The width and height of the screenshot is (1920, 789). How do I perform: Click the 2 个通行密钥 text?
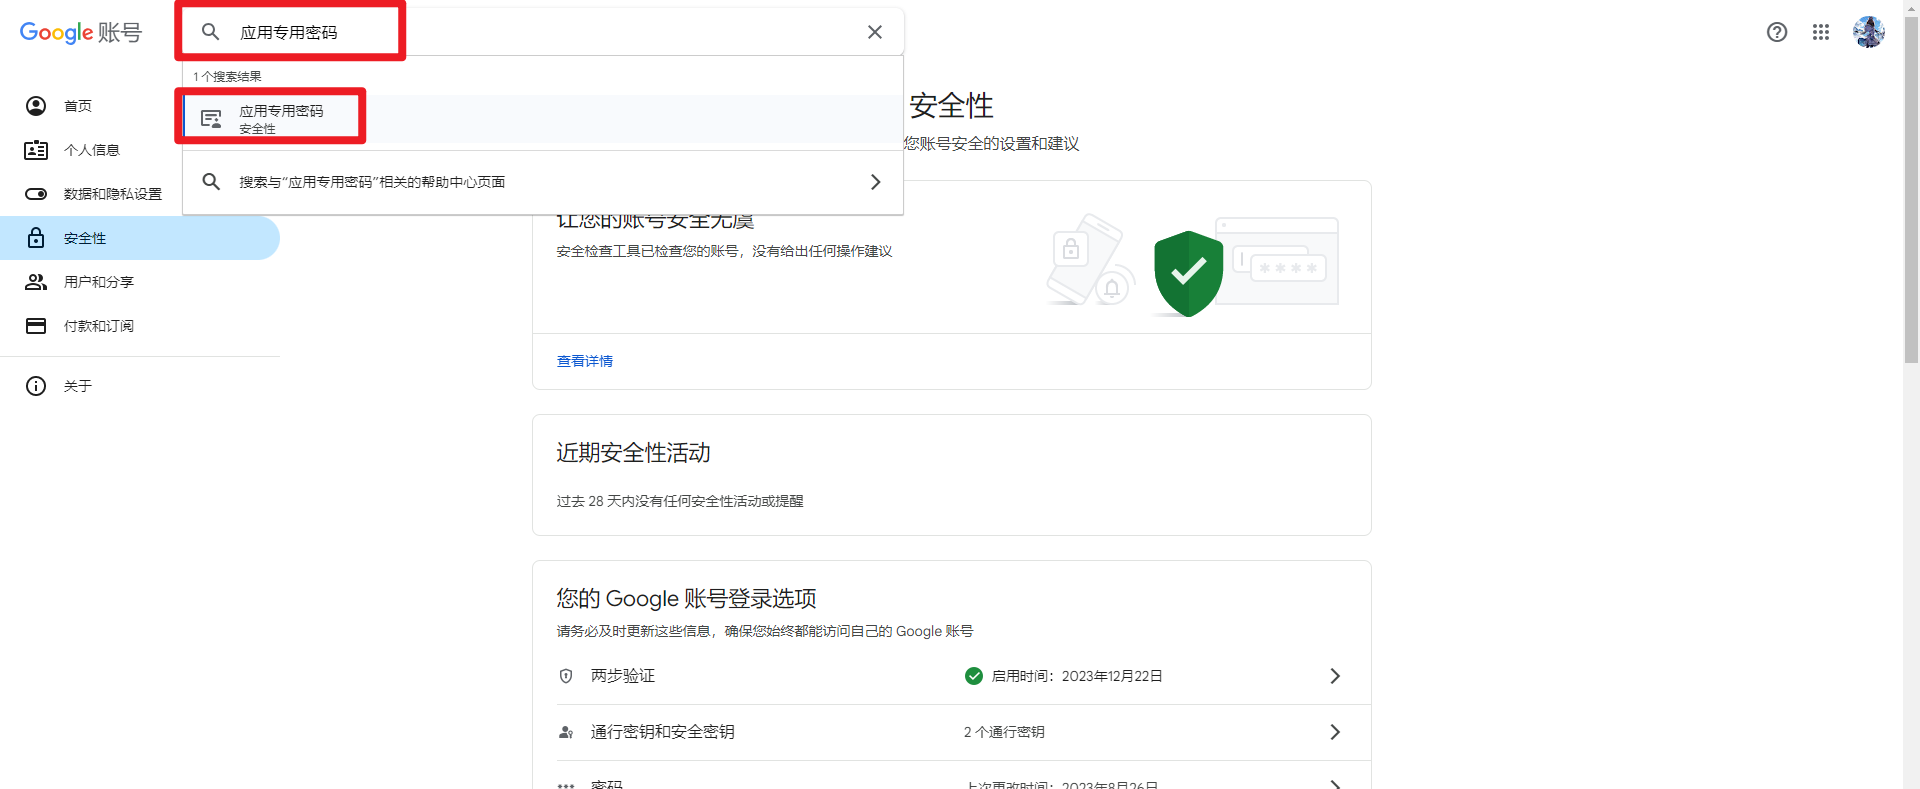click(x=1004, y=732)
